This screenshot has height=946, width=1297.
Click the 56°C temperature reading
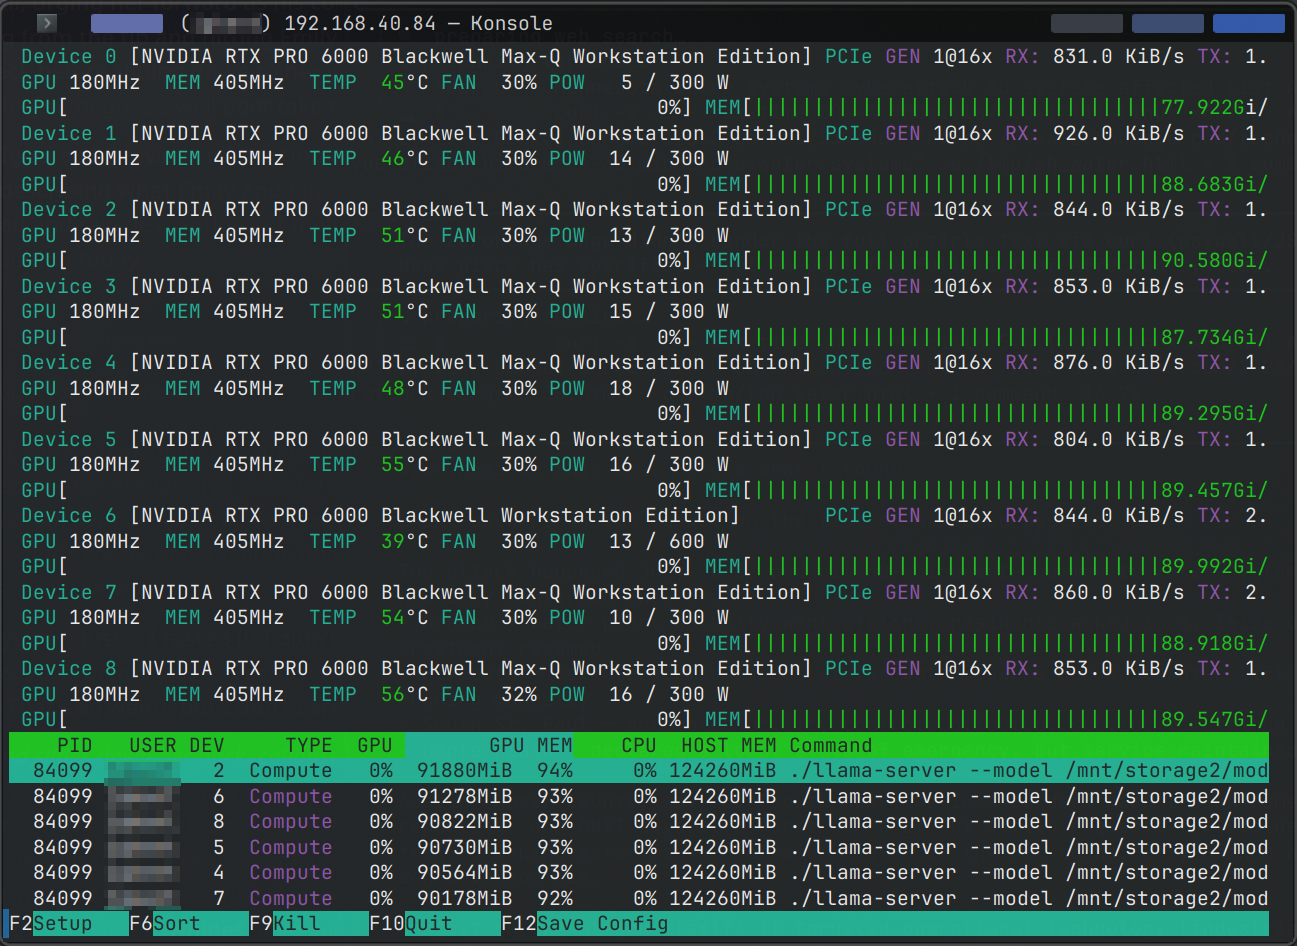pyautogui.click(x=405, y=695)
